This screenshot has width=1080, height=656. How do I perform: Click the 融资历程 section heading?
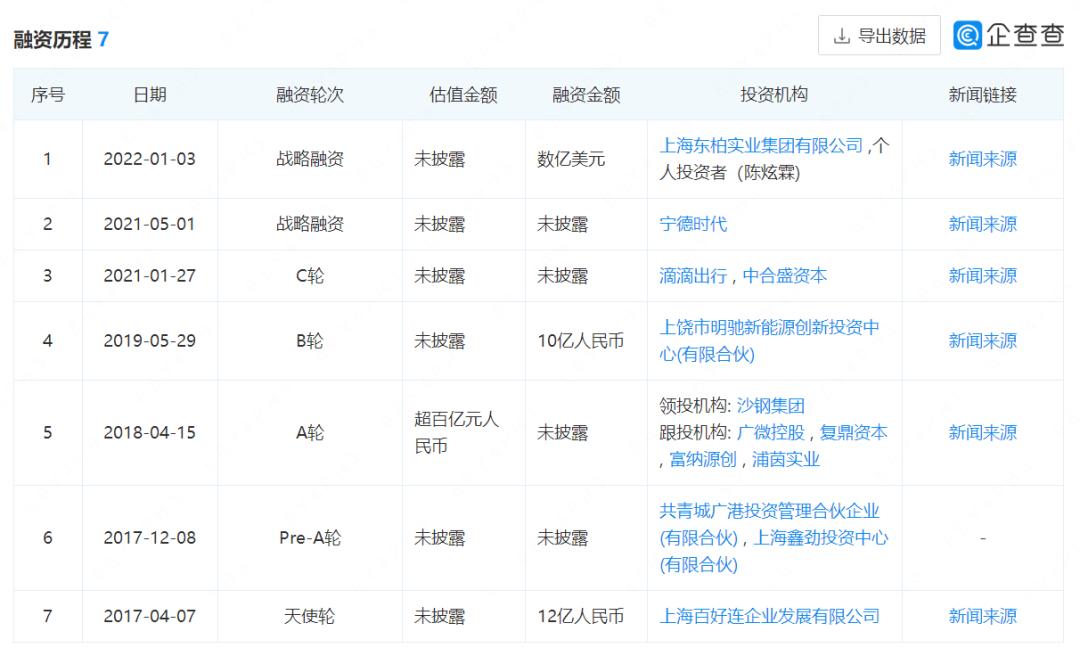tap(52, 39)
